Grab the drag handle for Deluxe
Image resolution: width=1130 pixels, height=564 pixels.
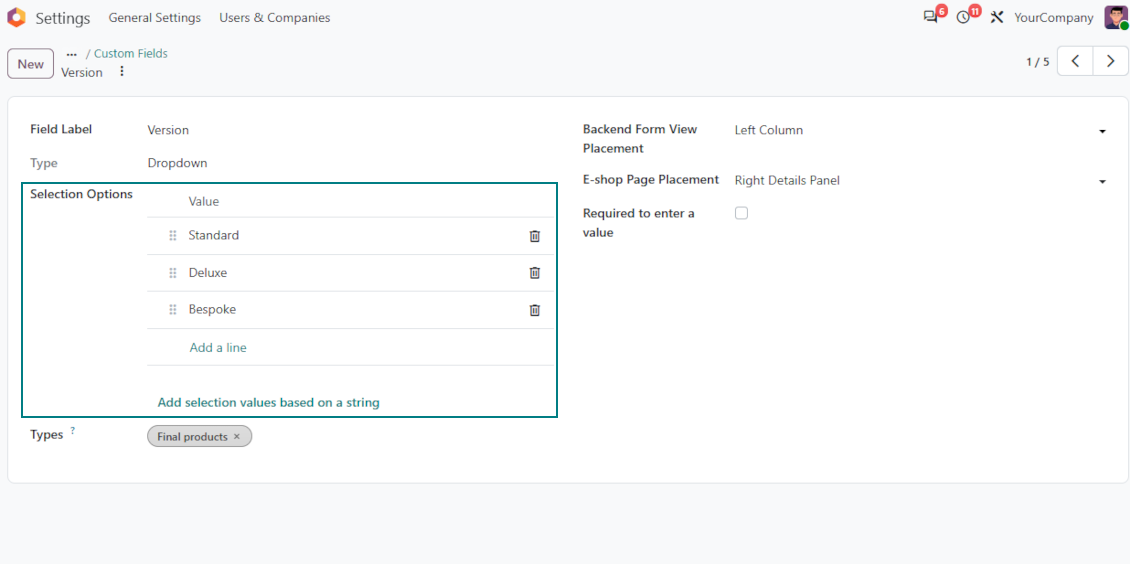pos(173,273)
